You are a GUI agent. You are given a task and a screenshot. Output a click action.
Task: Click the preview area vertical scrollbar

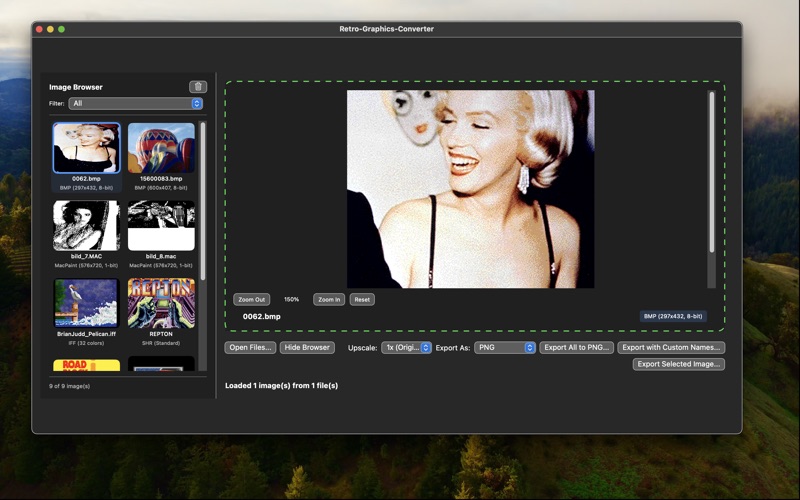tap(712, 171)
